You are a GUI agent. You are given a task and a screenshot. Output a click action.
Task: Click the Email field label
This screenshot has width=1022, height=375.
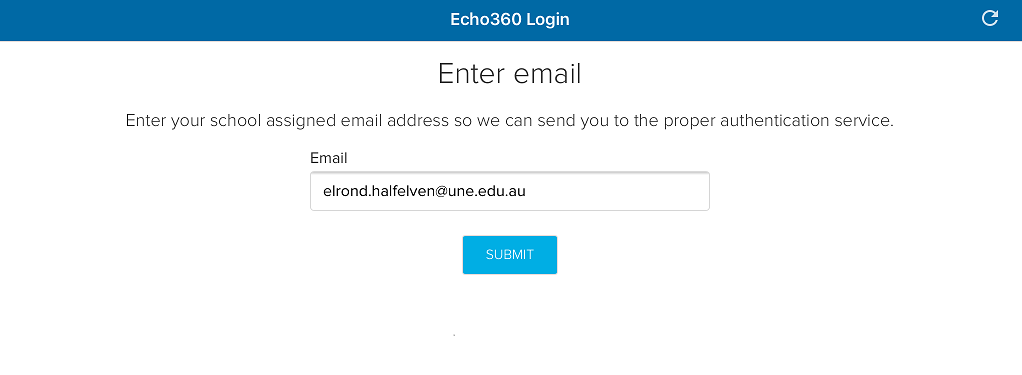point(328,158)
